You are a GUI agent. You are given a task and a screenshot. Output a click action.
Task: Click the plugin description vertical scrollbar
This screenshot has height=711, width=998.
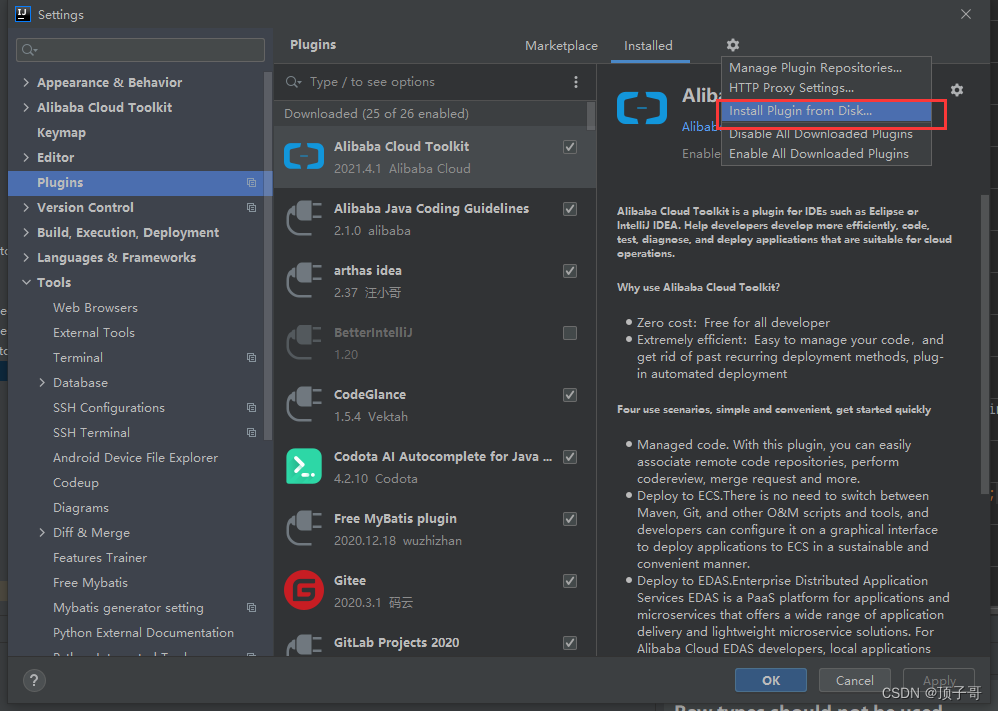coord(986,344)
